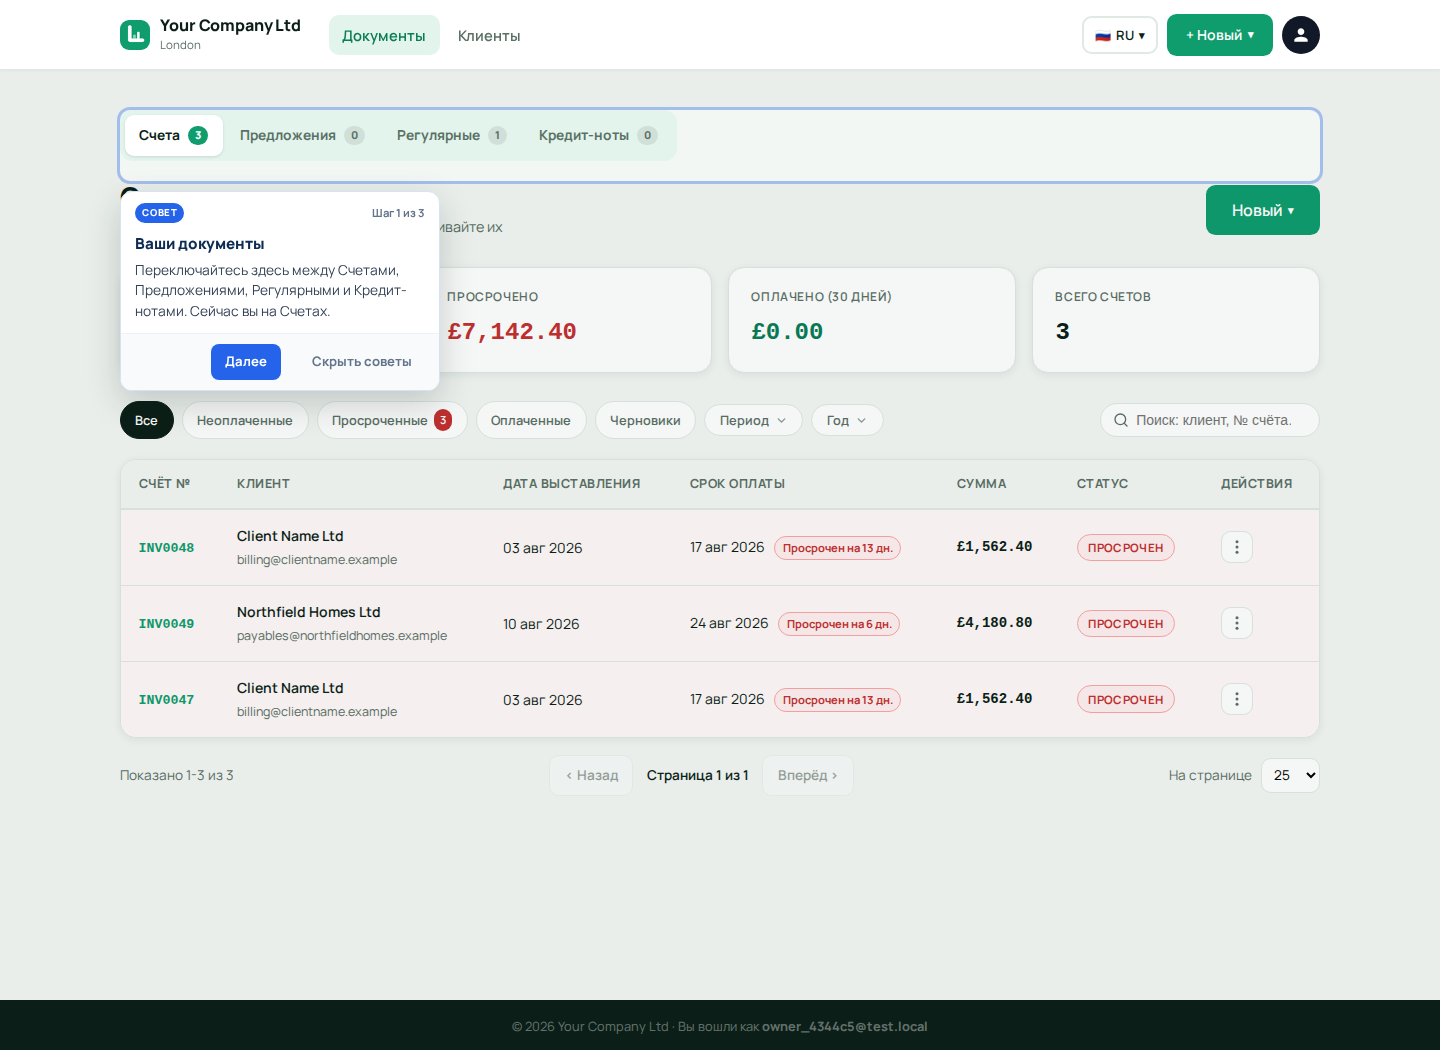Expand the large green "Новый" dropdown
1440x1050 pixels.
[1263, 210]
